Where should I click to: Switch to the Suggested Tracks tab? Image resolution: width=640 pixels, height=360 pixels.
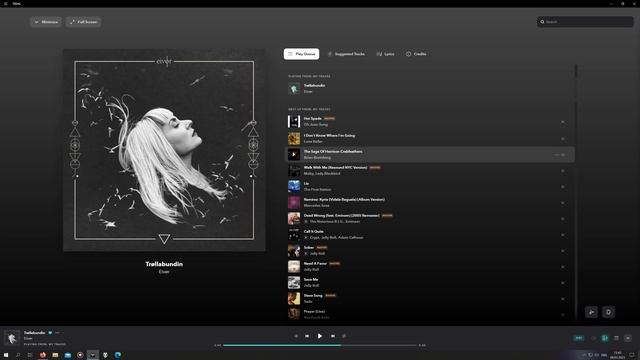tap(346, 54)
